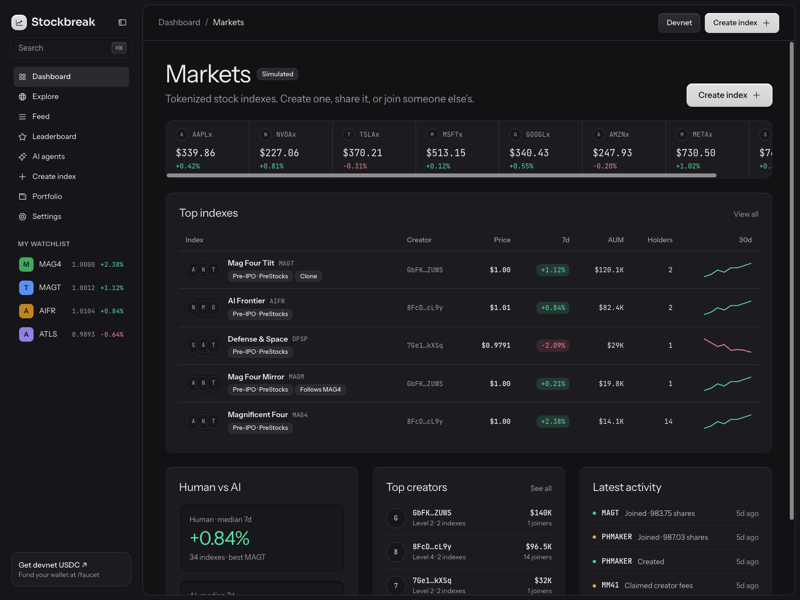Image resolution: width=800 pixels, height=600 pixels.
Task: Click the MSFTx ticker circle icon
Action: tap(432, 134)
